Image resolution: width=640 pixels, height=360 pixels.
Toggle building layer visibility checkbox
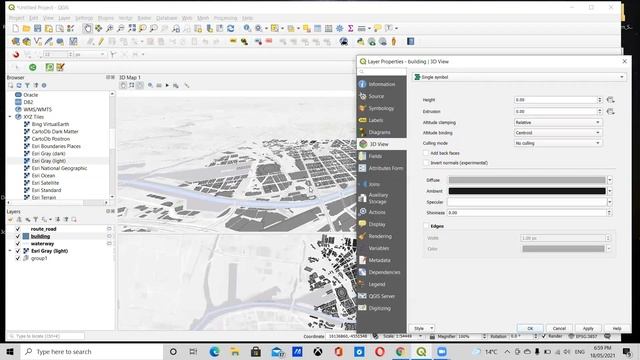point(18,236)
